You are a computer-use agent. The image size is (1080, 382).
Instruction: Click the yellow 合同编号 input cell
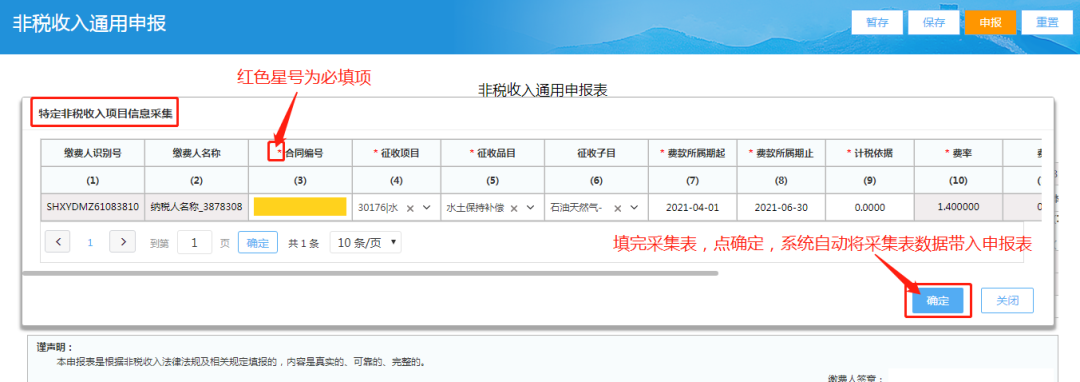(300, 207)
